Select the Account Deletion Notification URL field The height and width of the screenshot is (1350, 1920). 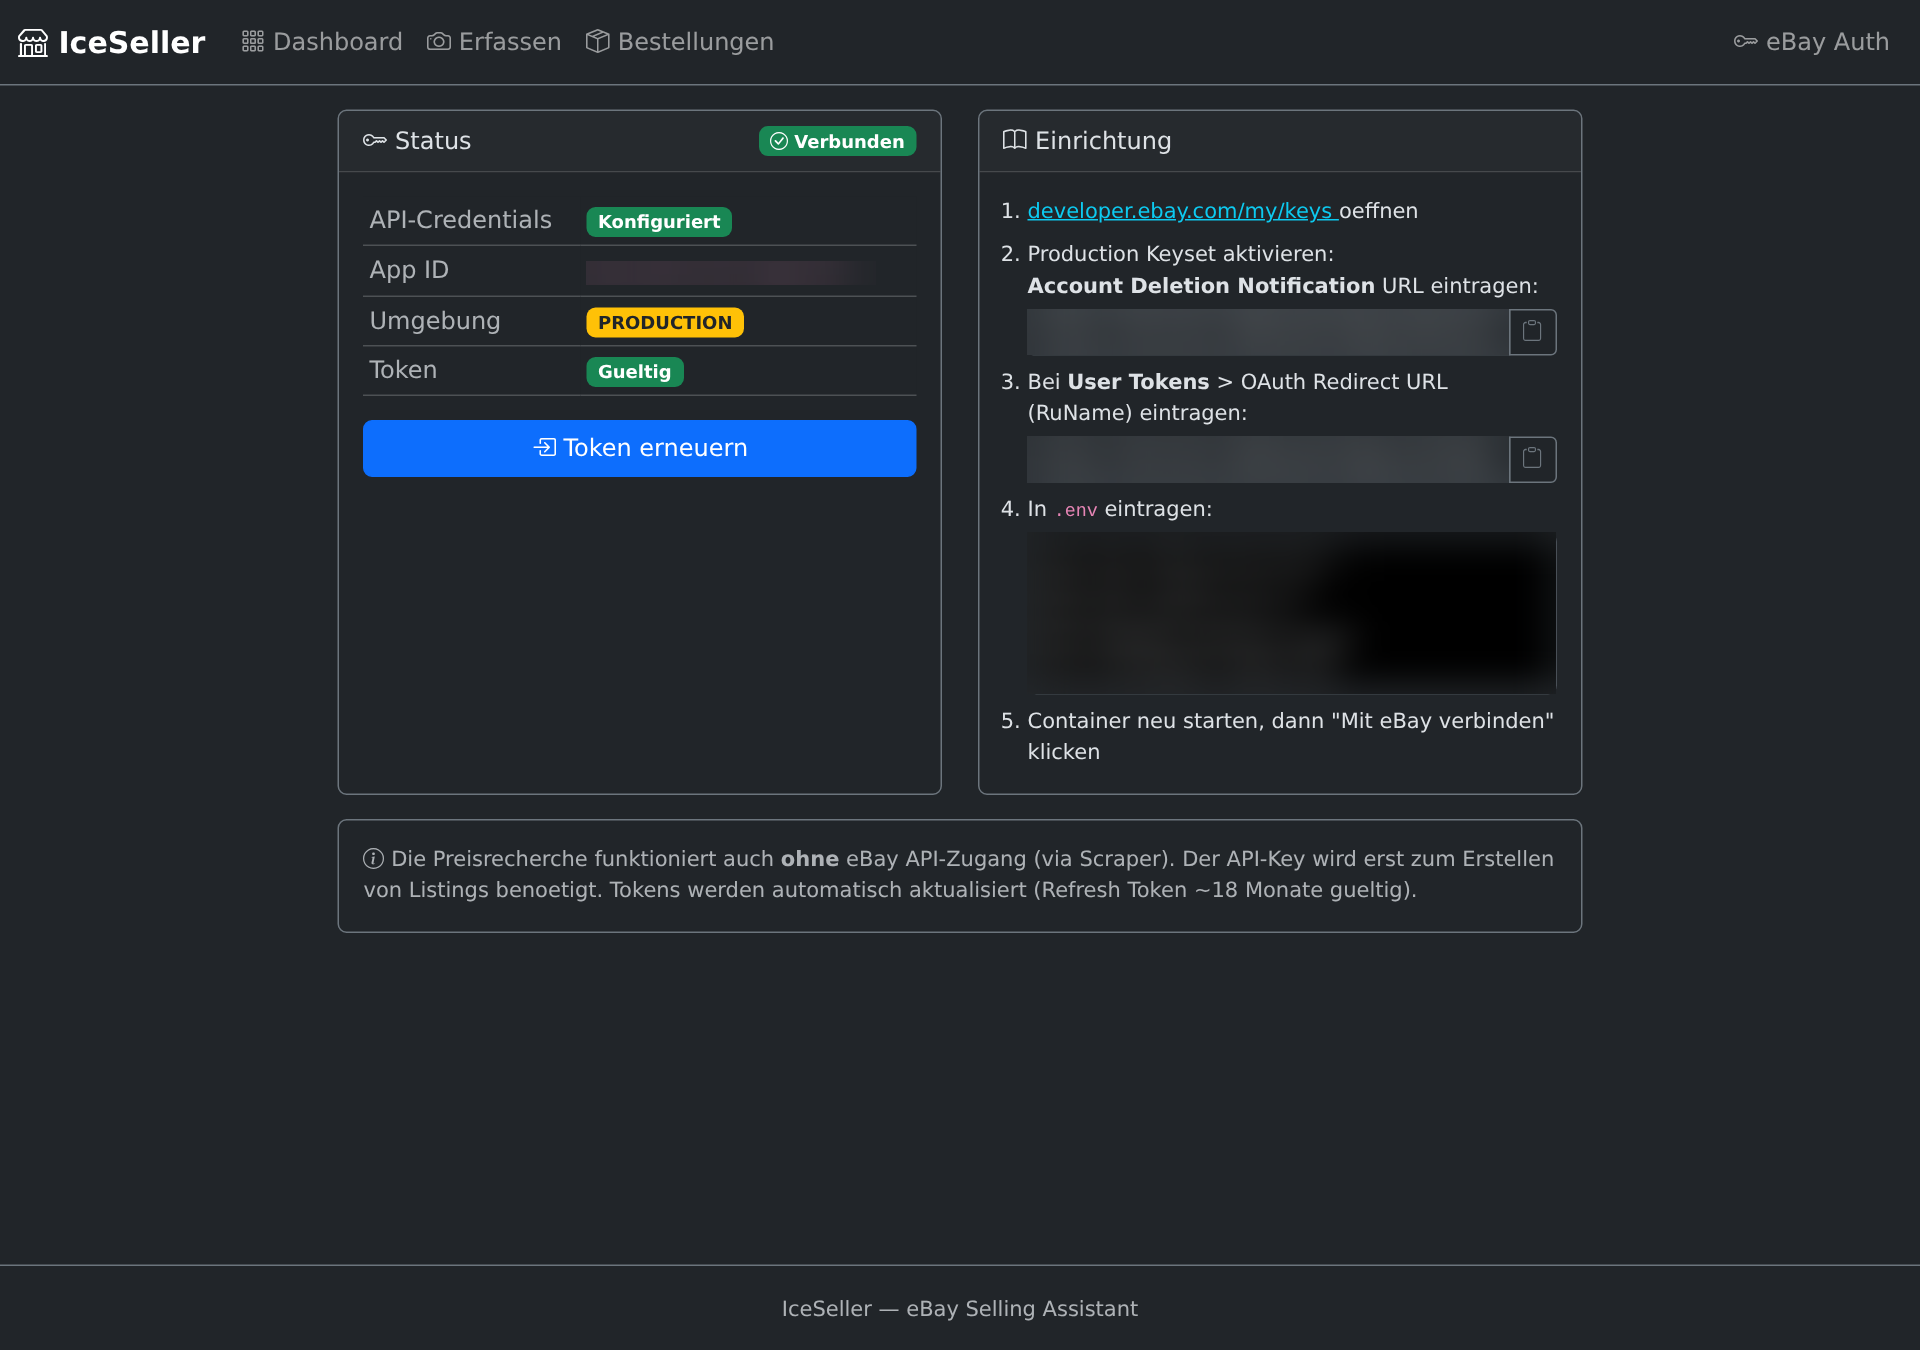1268,332
